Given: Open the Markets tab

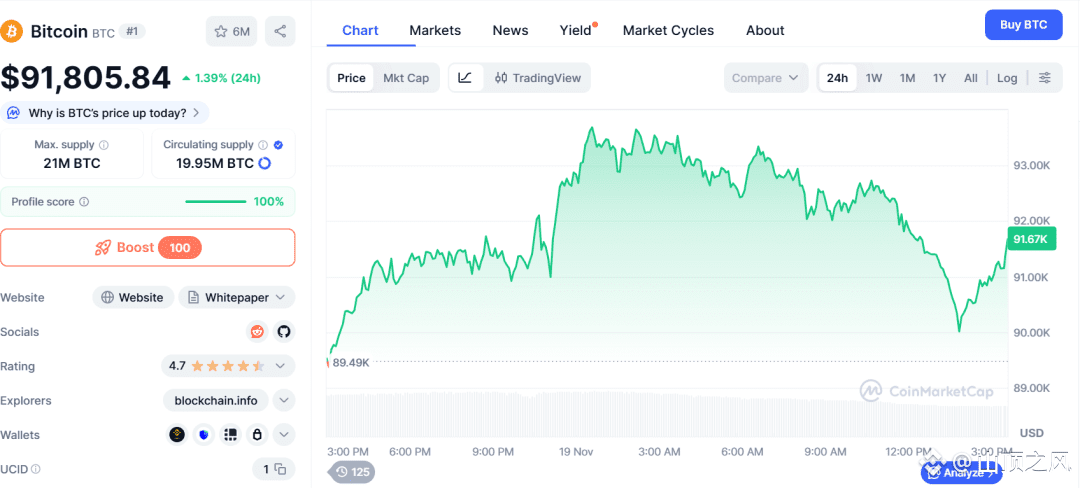Looking at the screenshot, I should click(435, 30).
